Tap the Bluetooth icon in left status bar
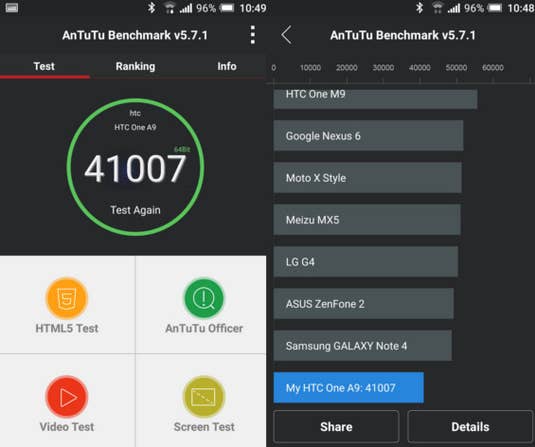Image resolution: width=535 pixels, height=447 pixels. tap(151, 8)
